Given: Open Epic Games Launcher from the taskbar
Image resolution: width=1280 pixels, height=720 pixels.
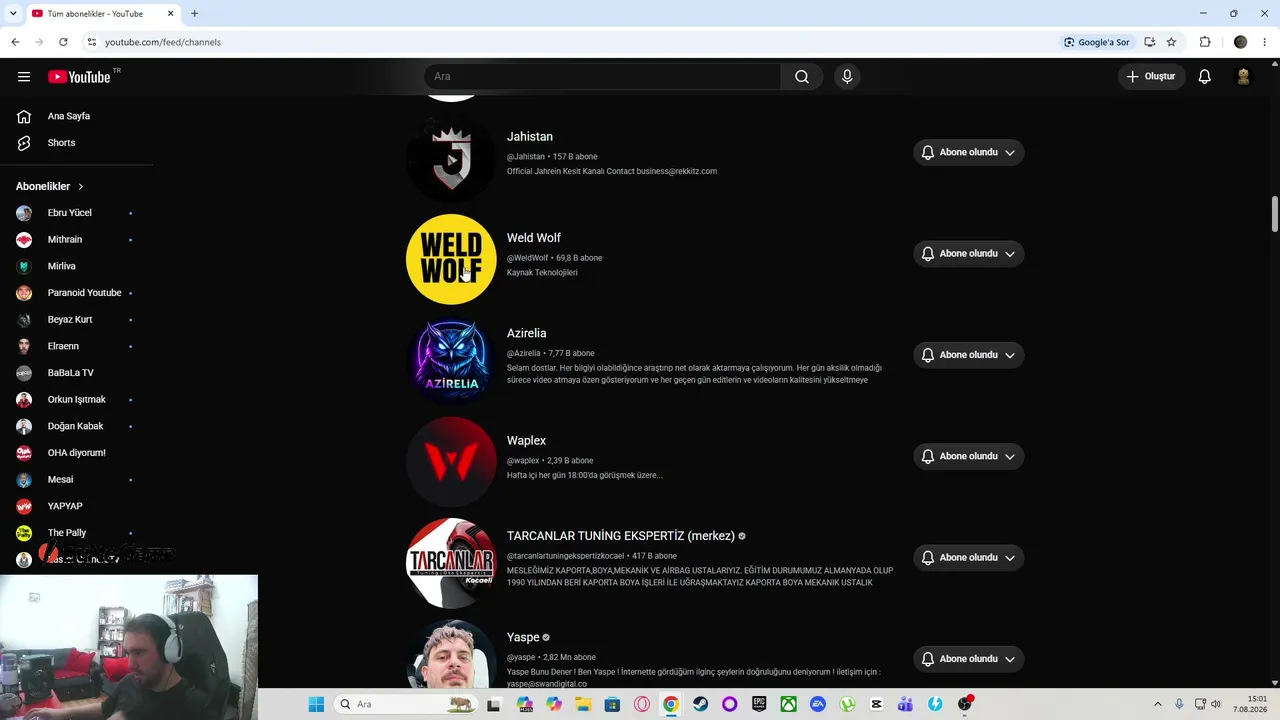Looking at the screenshot, I should tap(759, 704).
